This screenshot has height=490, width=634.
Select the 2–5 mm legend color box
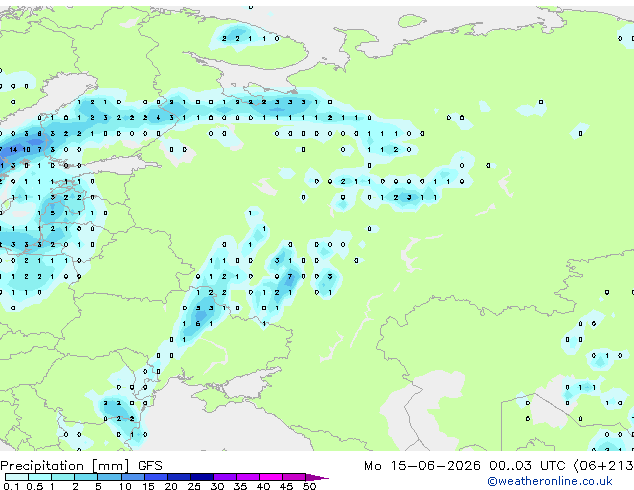86,477
